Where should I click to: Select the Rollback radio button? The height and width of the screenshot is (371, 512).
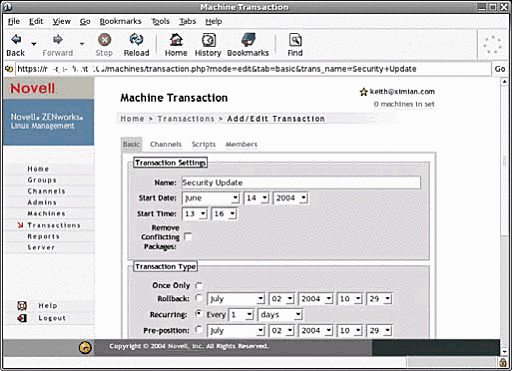pyautogui.click(x=199, y=298)
